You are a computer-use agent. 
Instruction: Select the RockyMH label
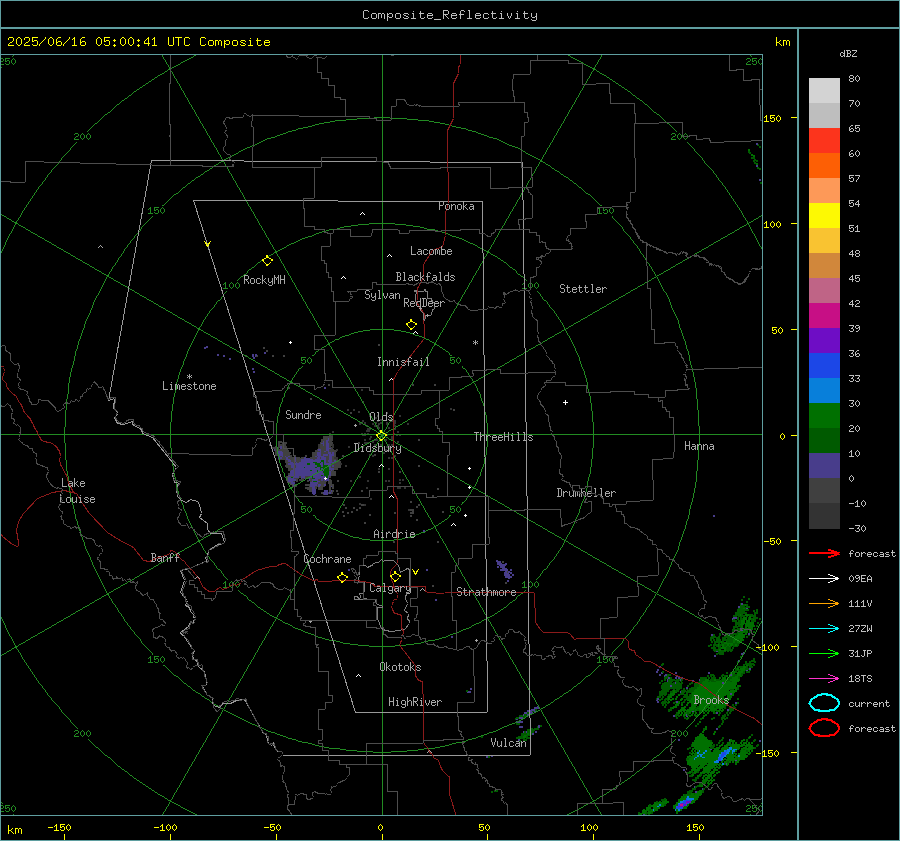click(x=264, y=280)
